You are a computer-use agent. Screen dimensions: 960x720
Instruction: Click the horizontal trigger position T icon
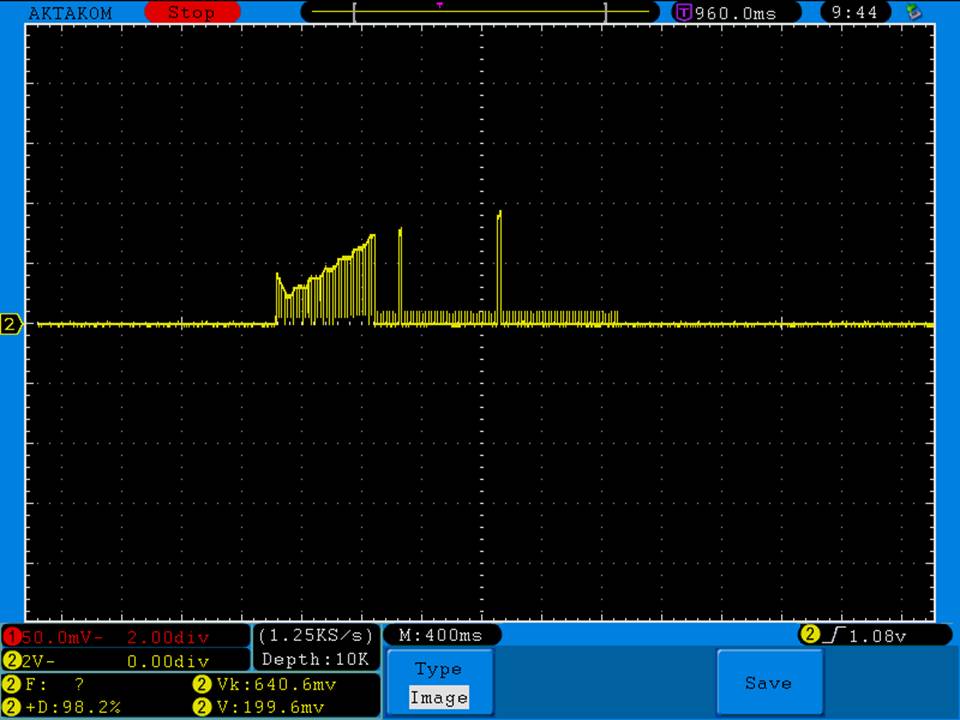tap(684, 13)
